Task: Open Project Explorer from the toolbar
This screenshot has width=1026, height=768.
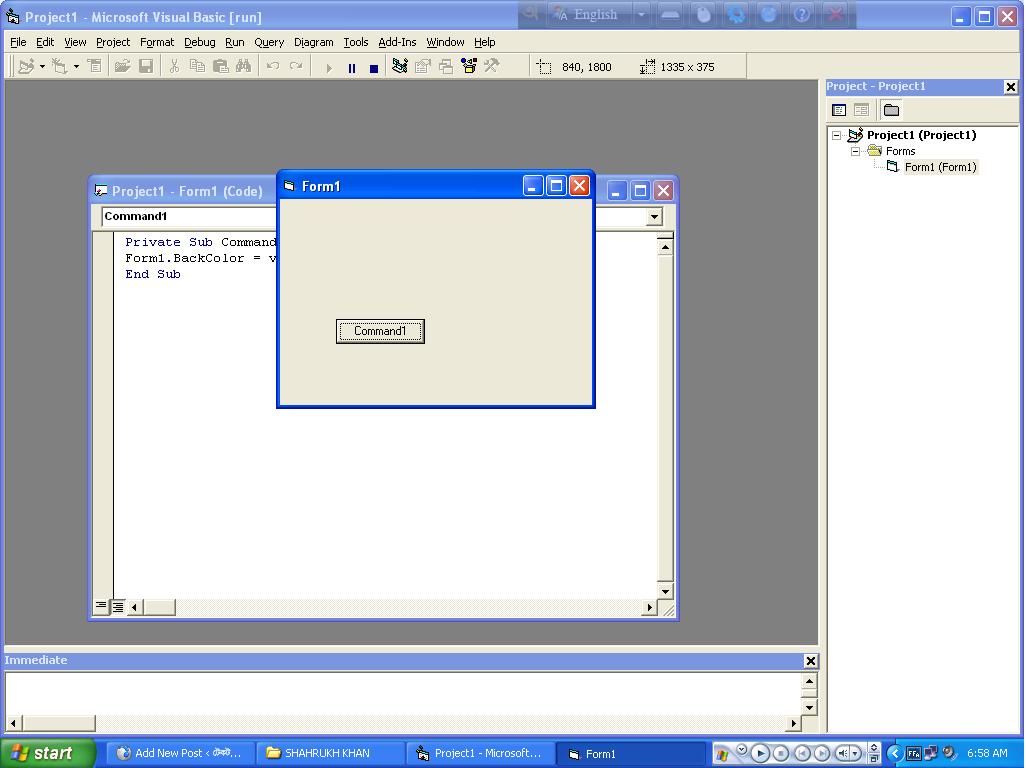Action: coord(400,66)
